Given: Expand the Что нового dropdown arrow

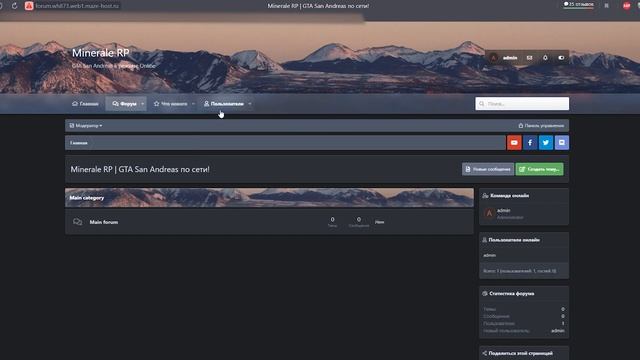Looking at the screenshot, I should [x=193, y=104].
